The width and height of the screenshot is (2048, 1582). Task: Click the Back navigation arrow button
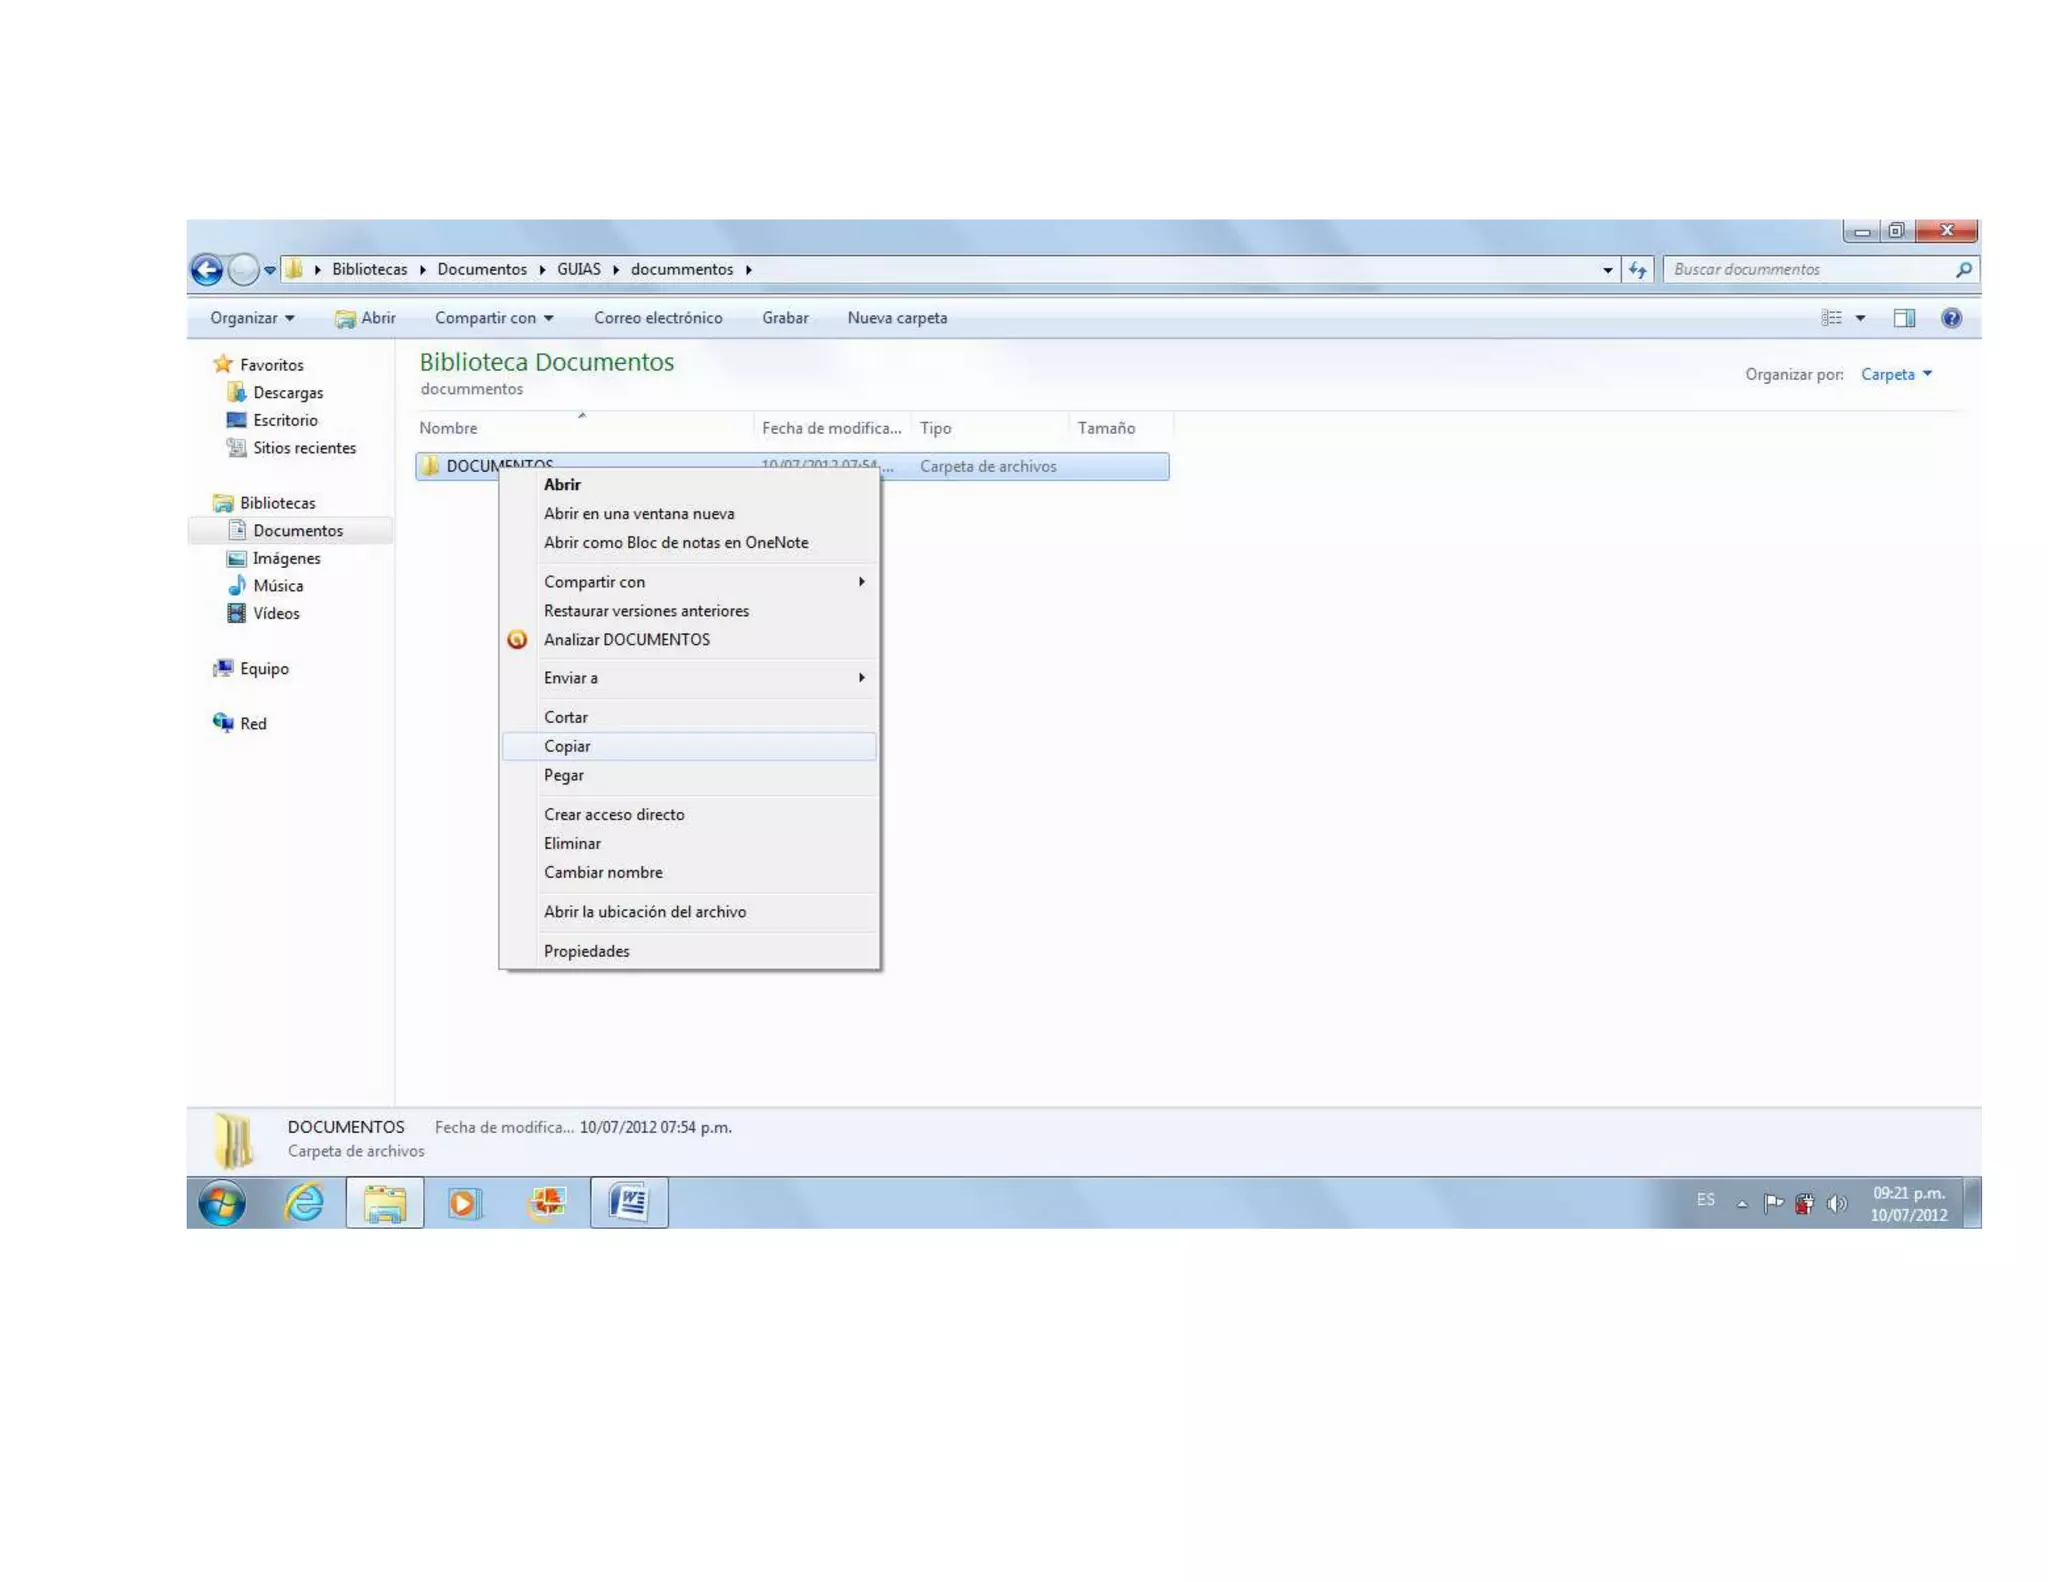pos(207,270)
